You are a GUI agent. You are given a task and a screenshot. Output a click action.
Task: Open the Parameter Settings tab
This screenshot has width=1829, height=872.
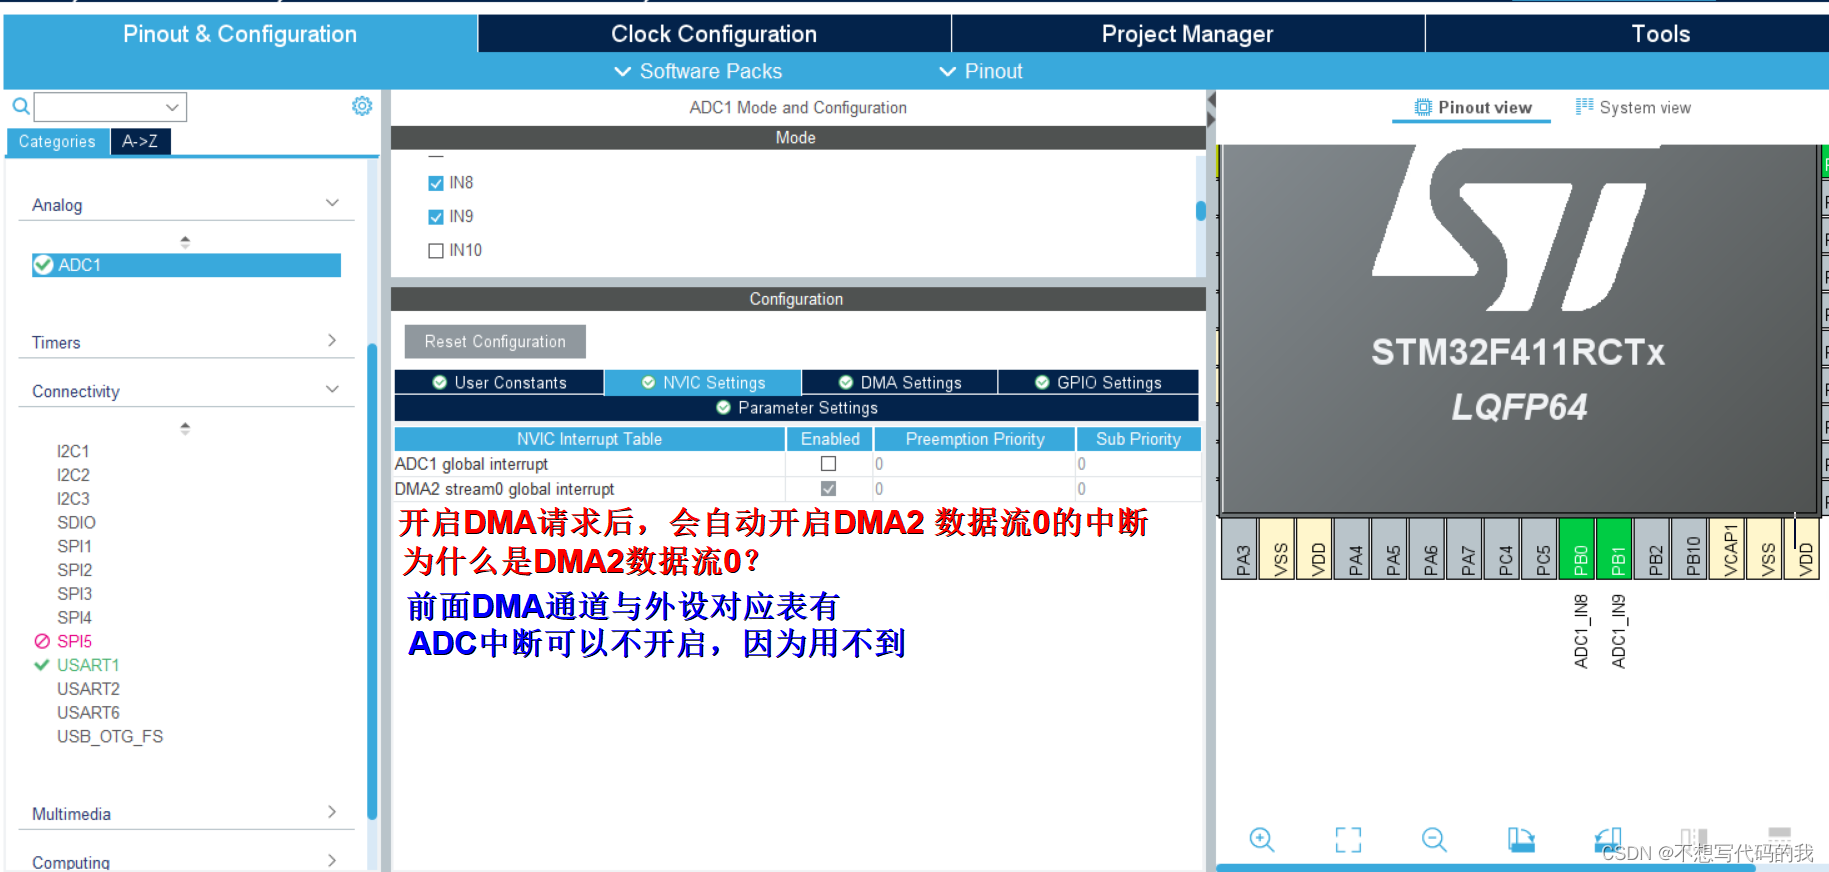pyautogui.click(x=797, y=408)
